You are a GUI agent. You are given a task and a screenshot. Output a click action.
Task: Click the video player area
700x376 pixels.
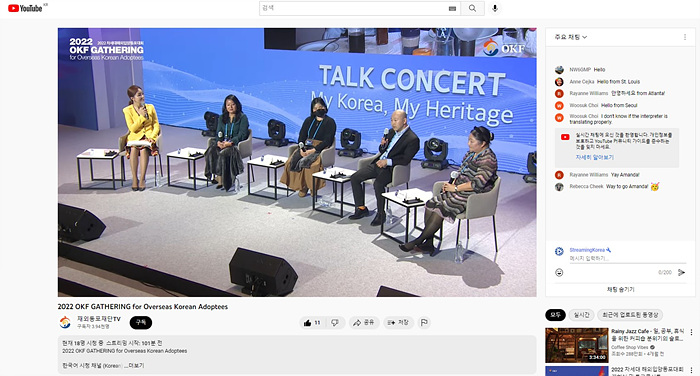(x=297, y=163)
